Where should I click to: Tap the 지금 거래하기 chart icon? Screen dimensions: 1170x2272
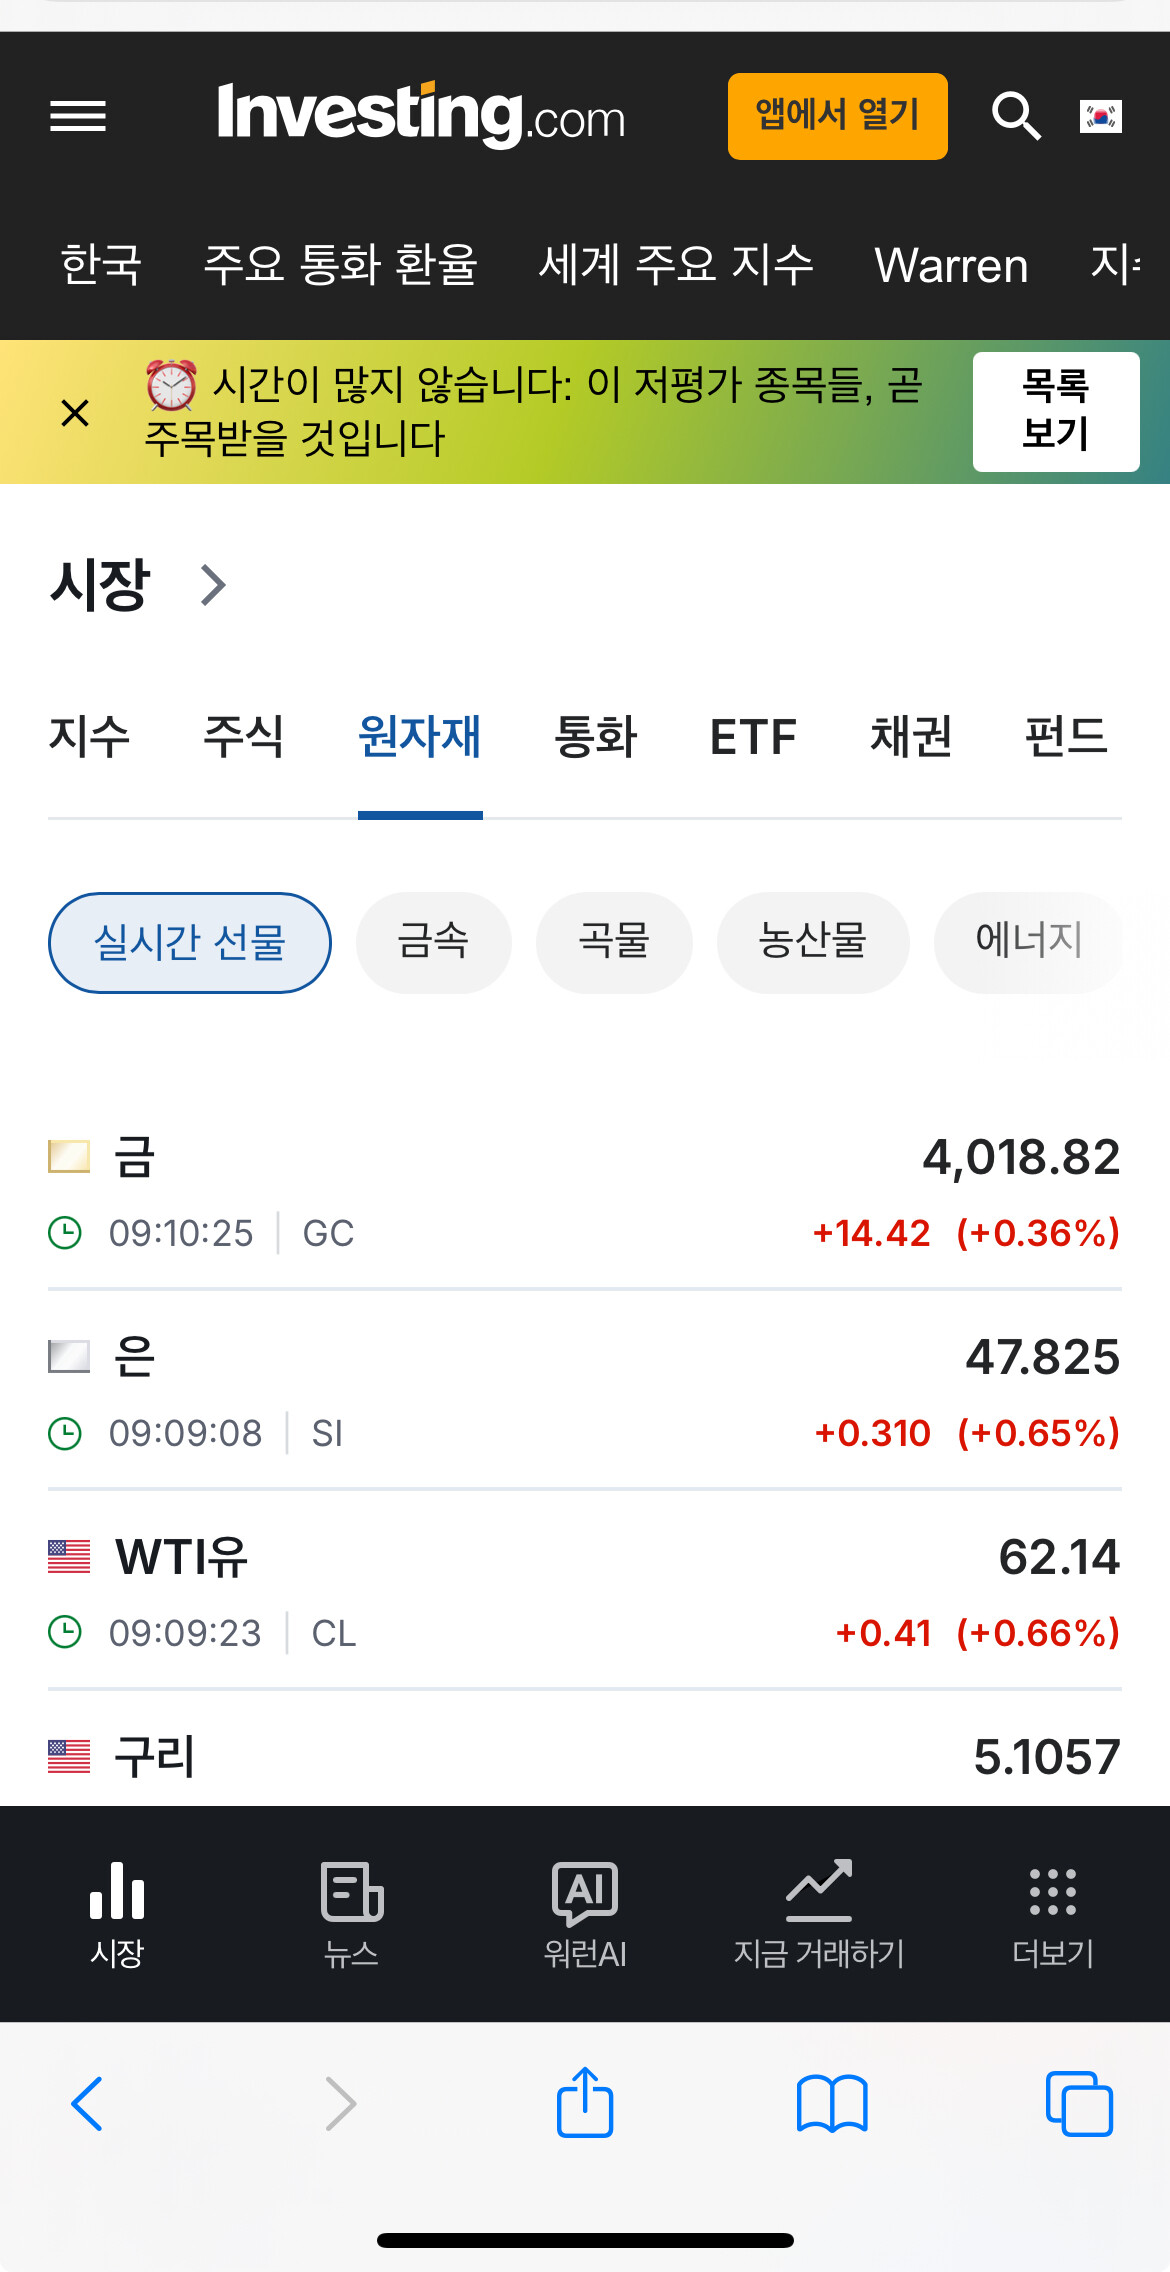pos(819,1892)
